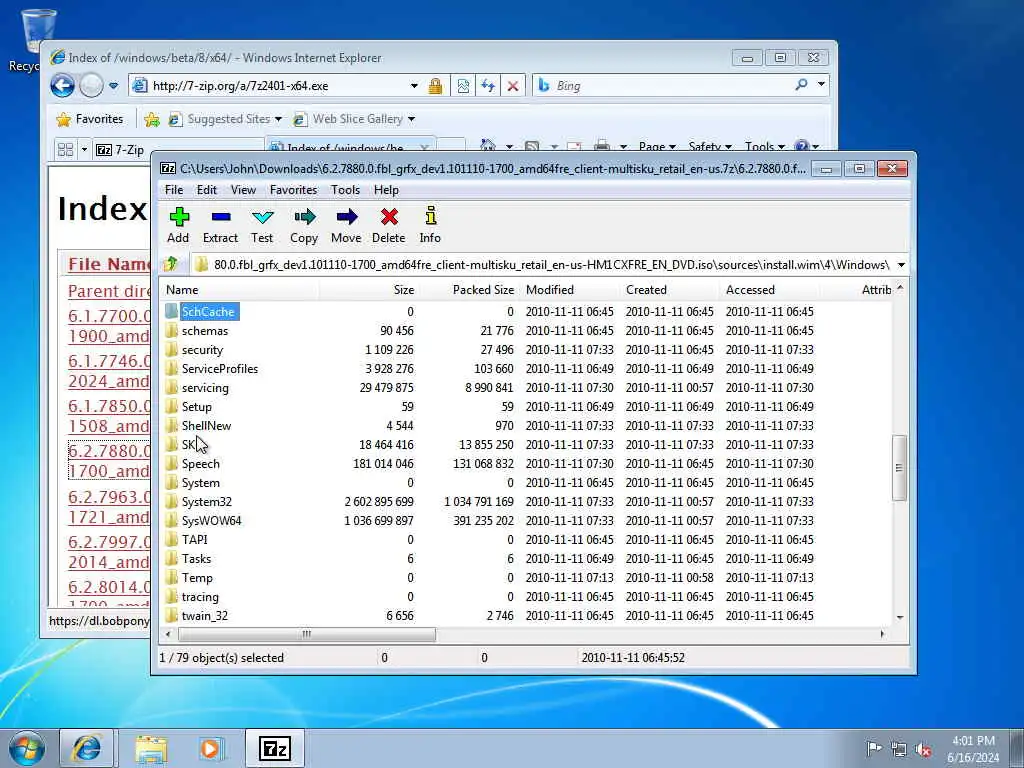The image size is (1024, 768).
Task: Stop page loading in Internet Explorer
Action: pyautogui.click(x=513, y=86)
